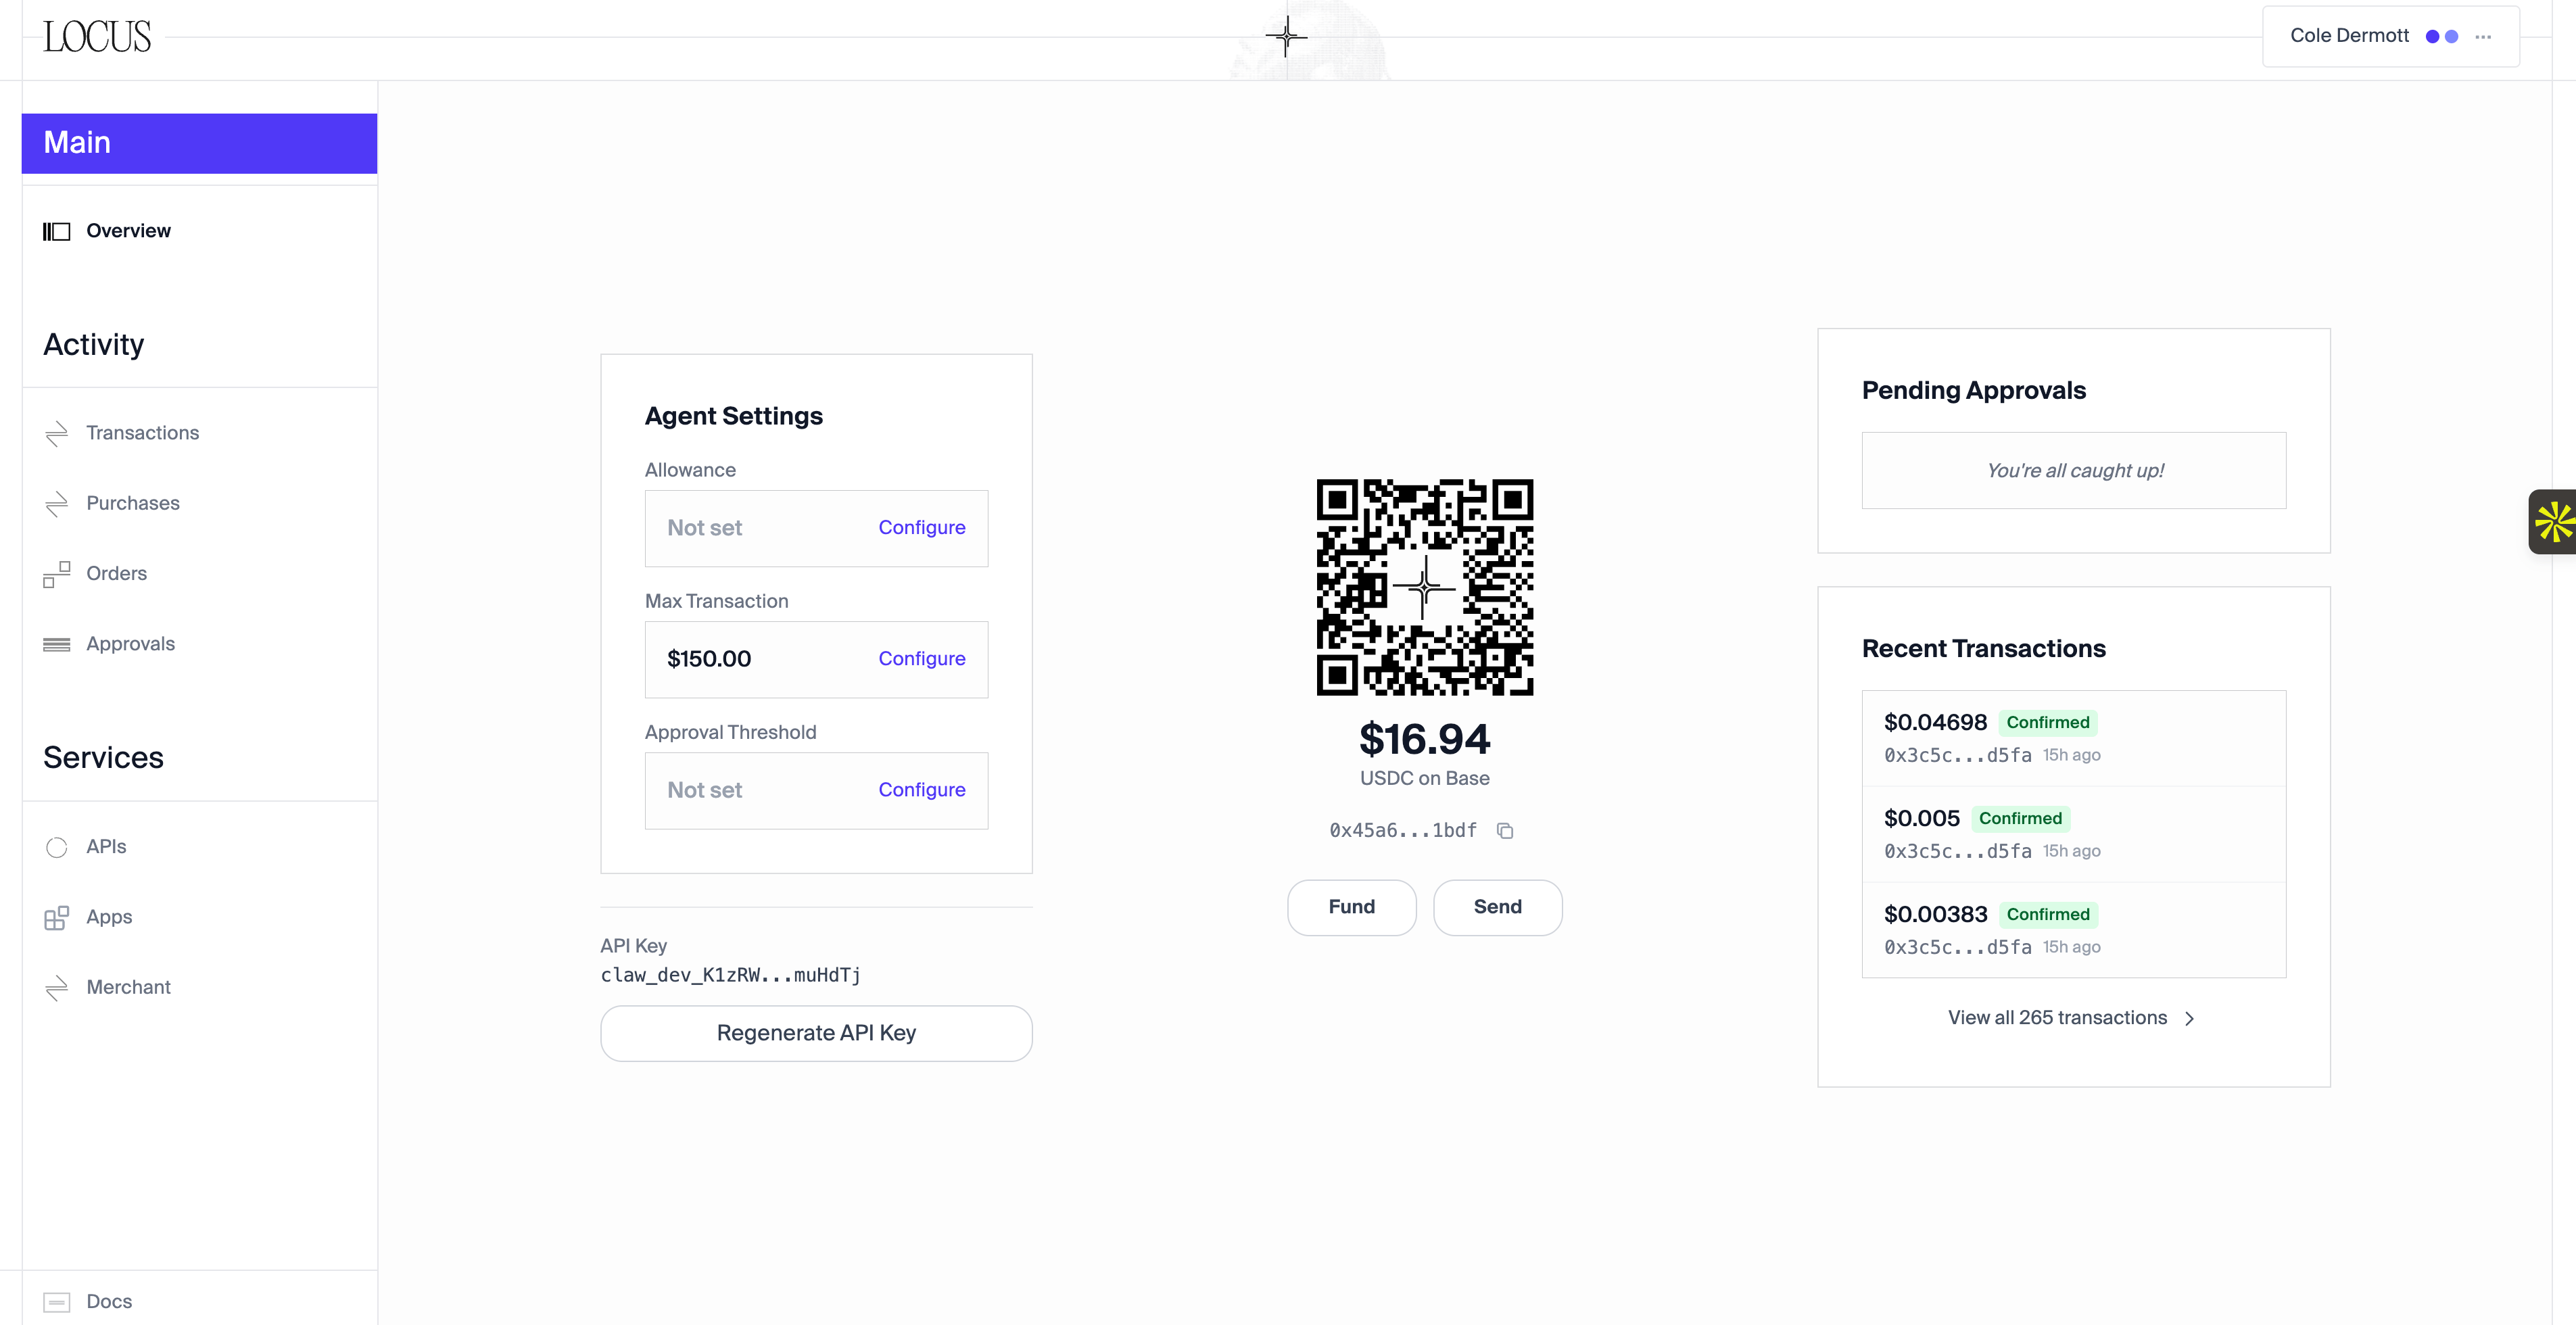Configure the Approval Threshold setting
2576x1325 pixels.
pyautogui.click(x=922, y=790)
